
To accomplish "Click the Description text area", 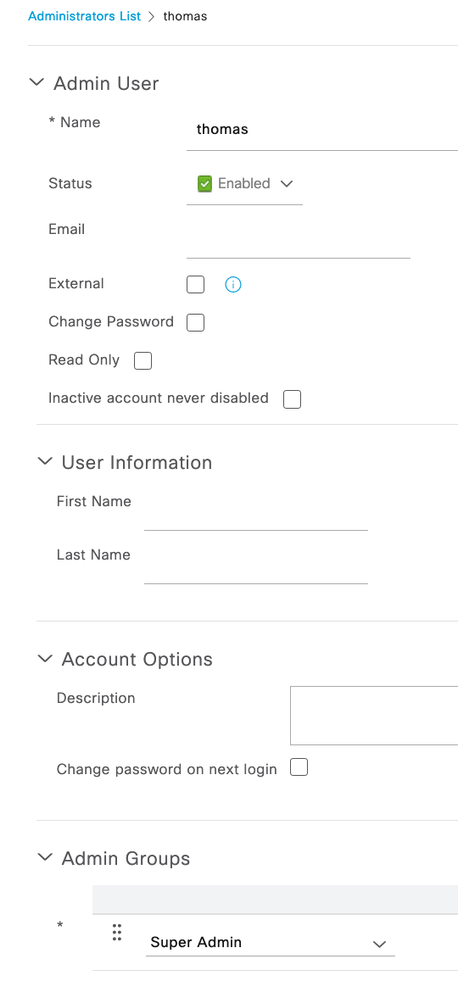I will [x=374, y=715].
